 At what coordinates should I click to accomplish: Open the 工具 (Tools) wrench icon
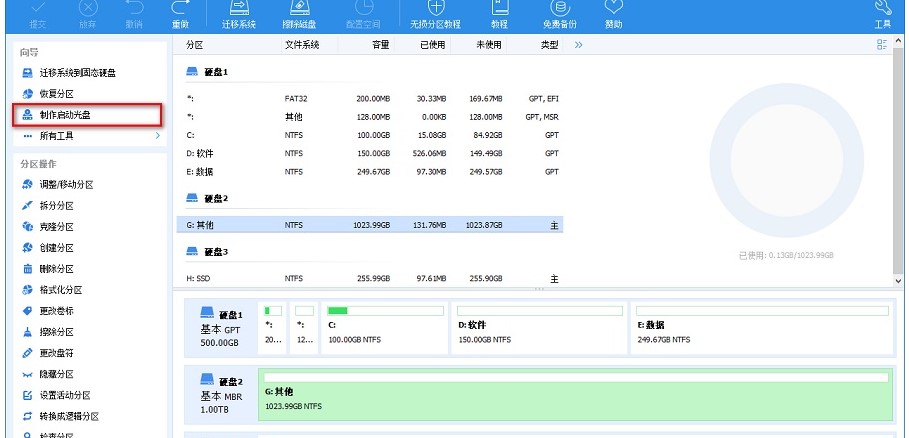tap(882, 14)
